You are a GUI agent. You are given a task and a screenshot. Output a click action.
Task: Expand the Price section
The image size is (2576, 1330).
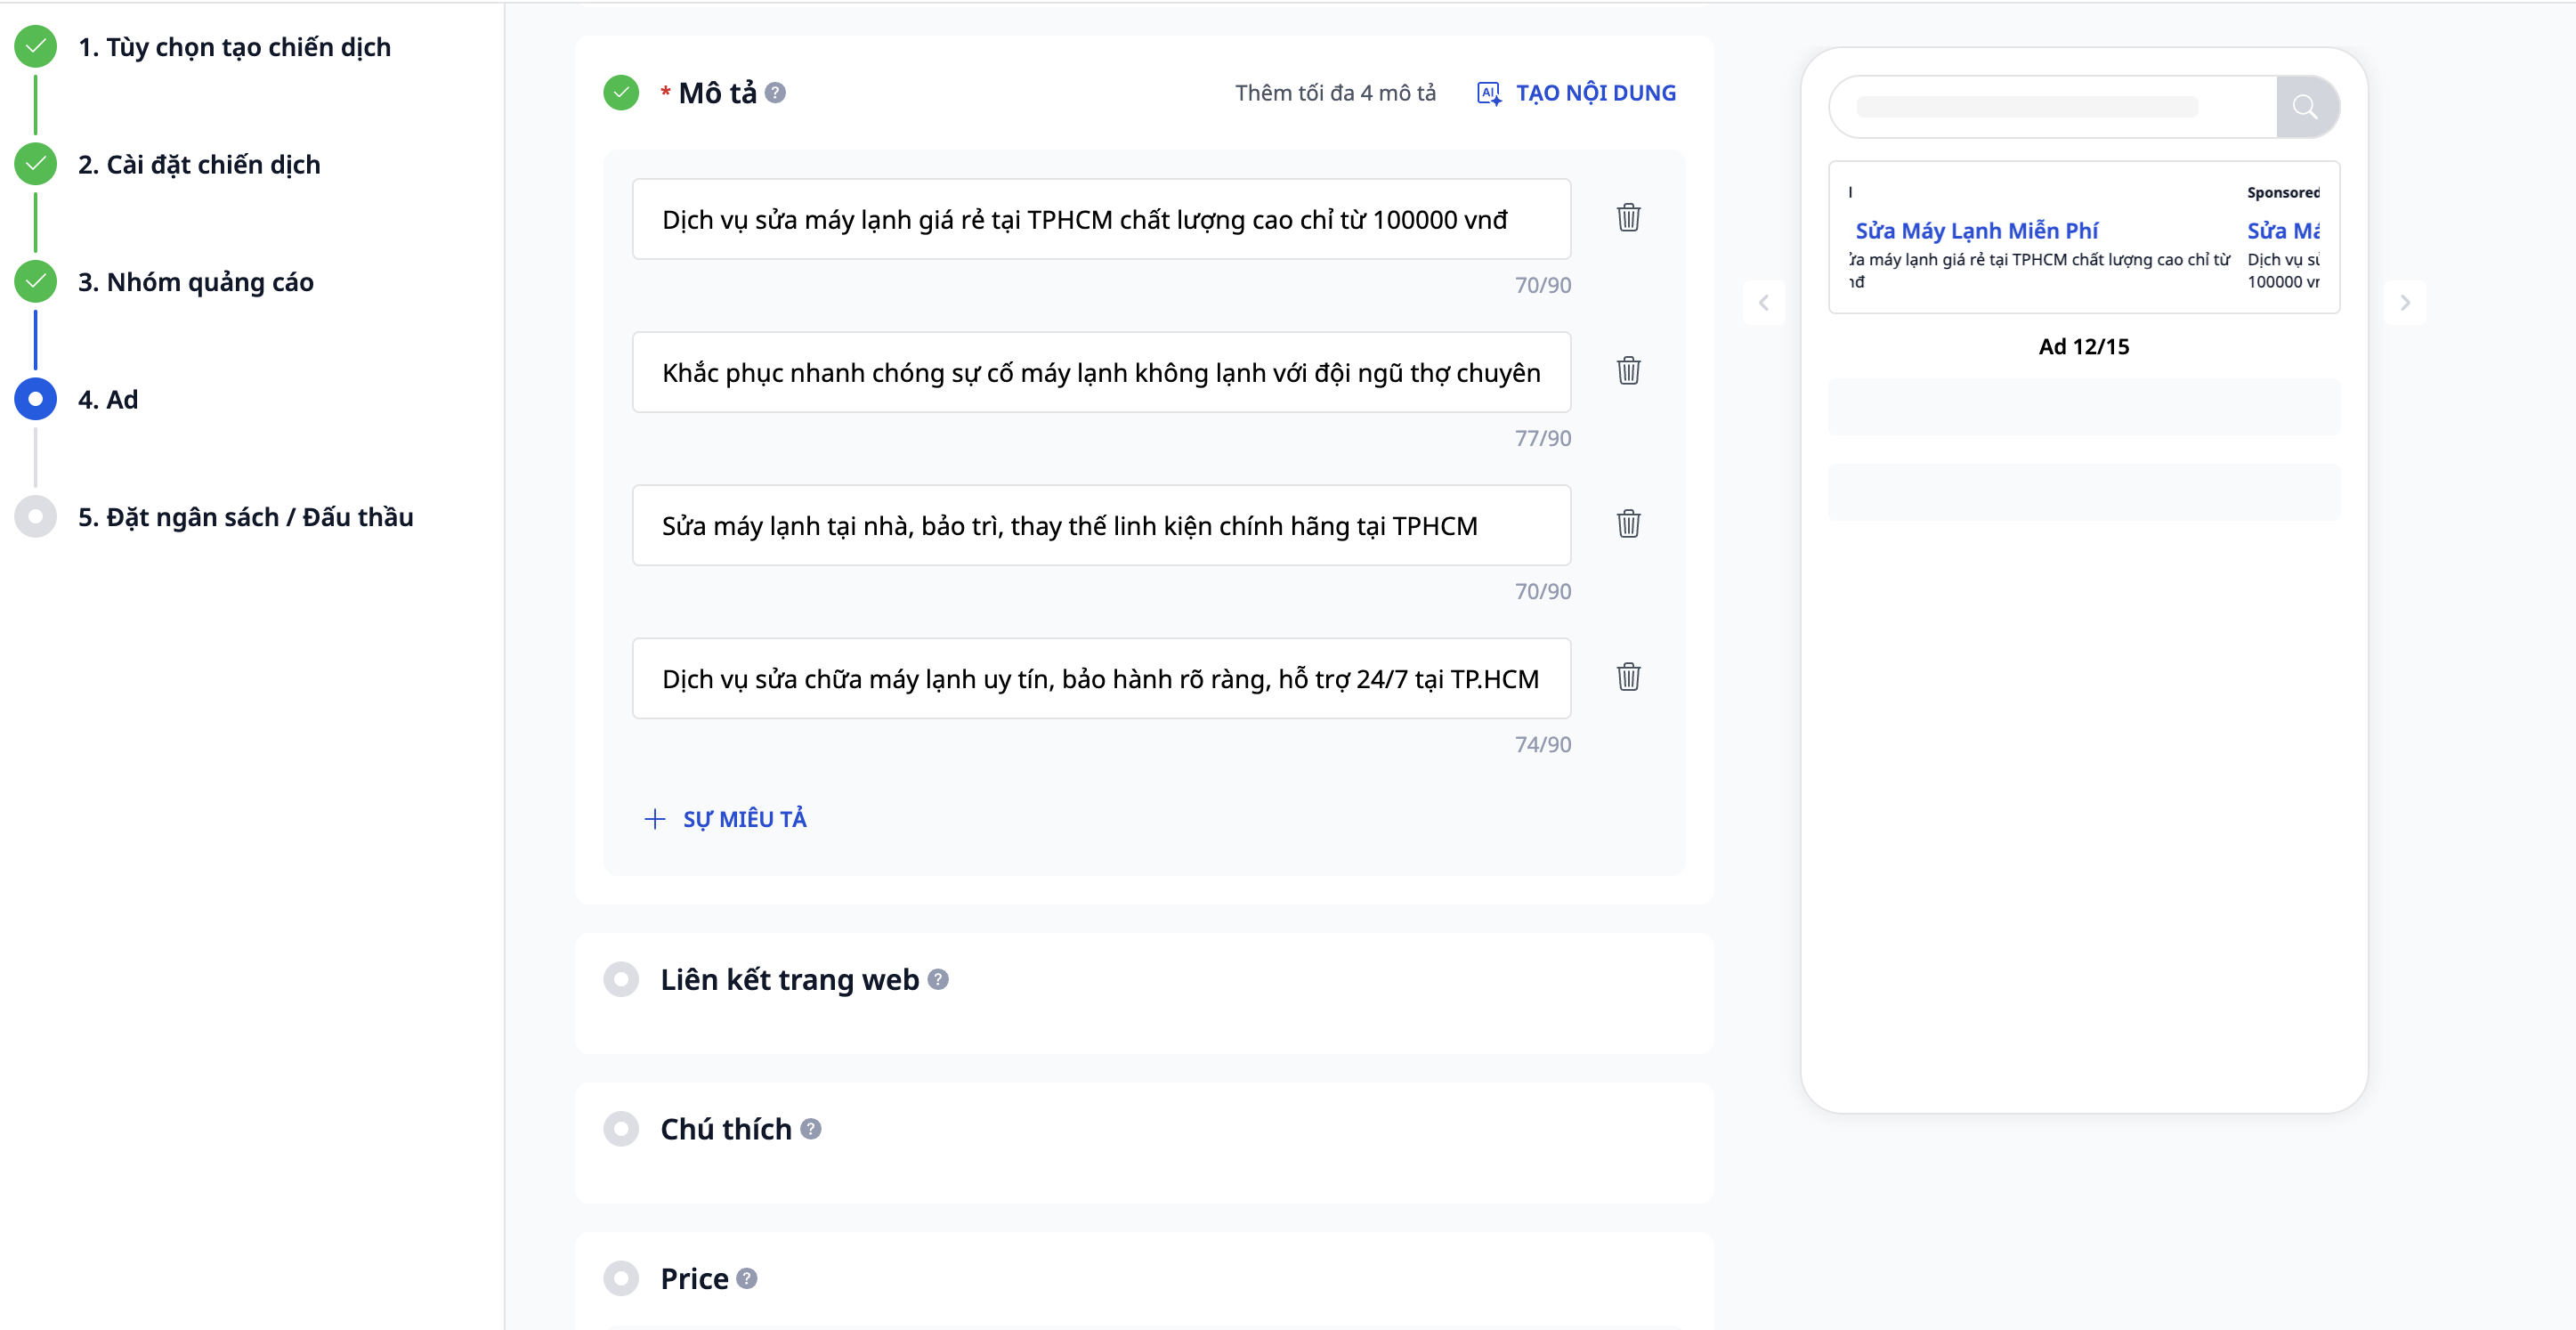coord(694,1278)
